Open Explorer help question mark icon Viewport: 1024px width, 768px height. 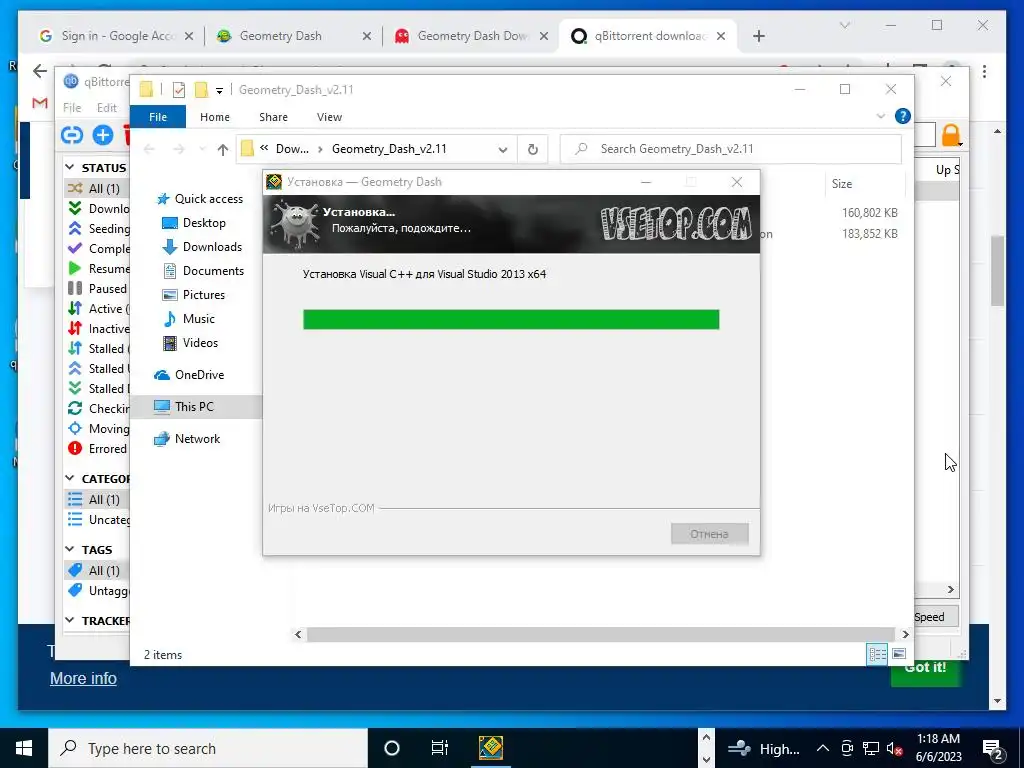click(903, 116)
